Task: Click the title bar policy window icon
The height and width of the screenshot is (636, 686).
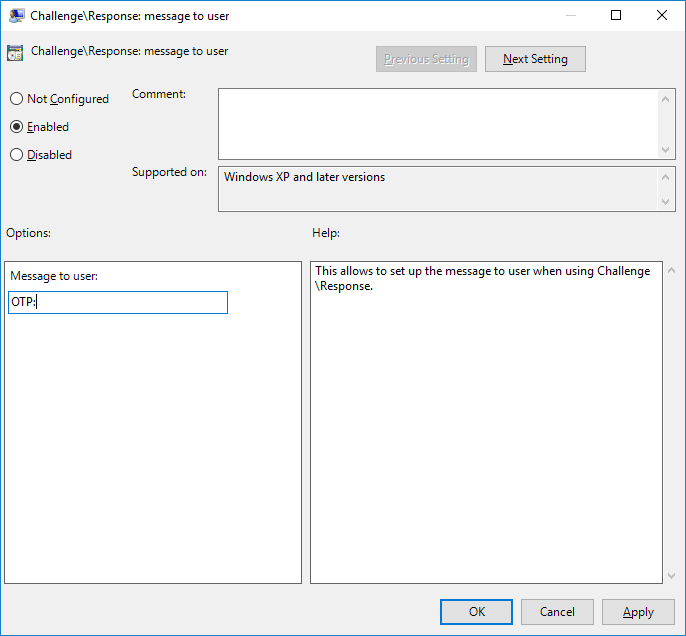Action: coord(16,16)
